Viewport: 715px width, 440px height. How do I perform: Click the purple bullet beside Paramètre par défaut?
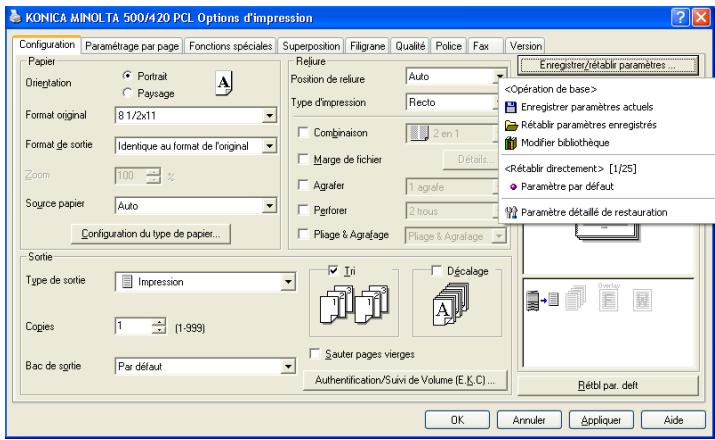[x=513, y=186]
